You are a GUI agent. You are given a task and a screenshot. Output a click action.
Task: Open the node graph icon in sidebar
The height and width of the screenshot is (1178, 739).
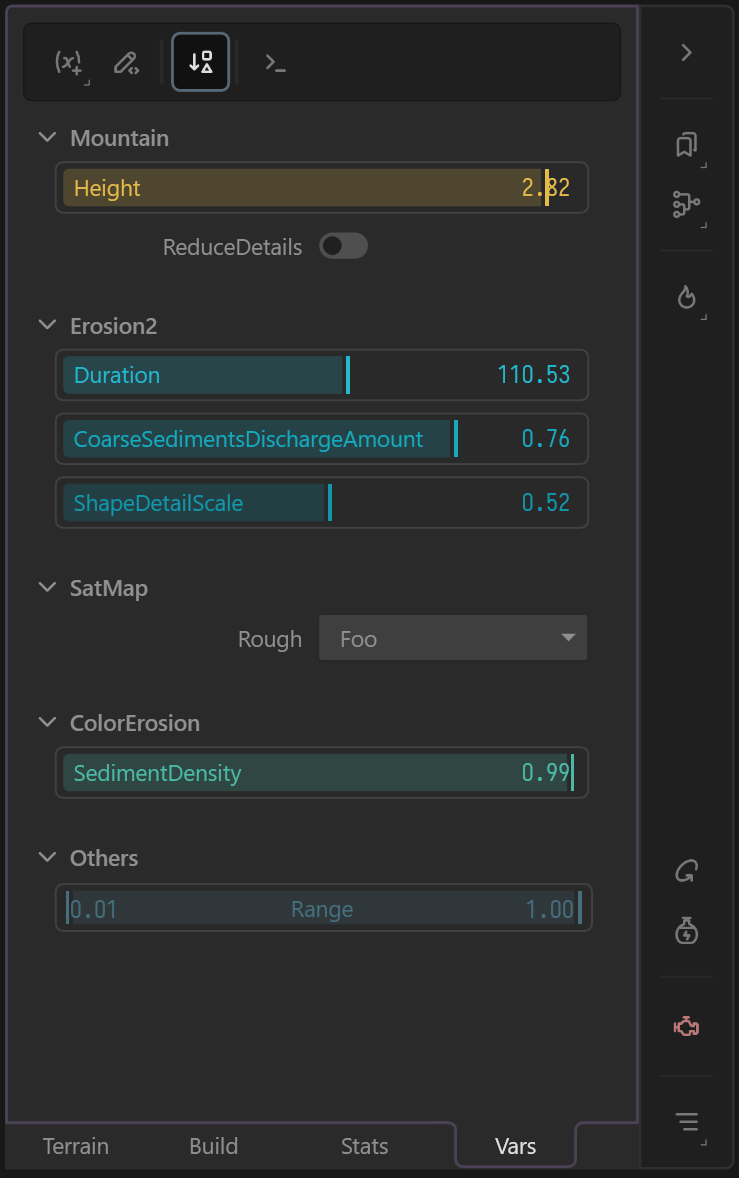pos(686,205)
